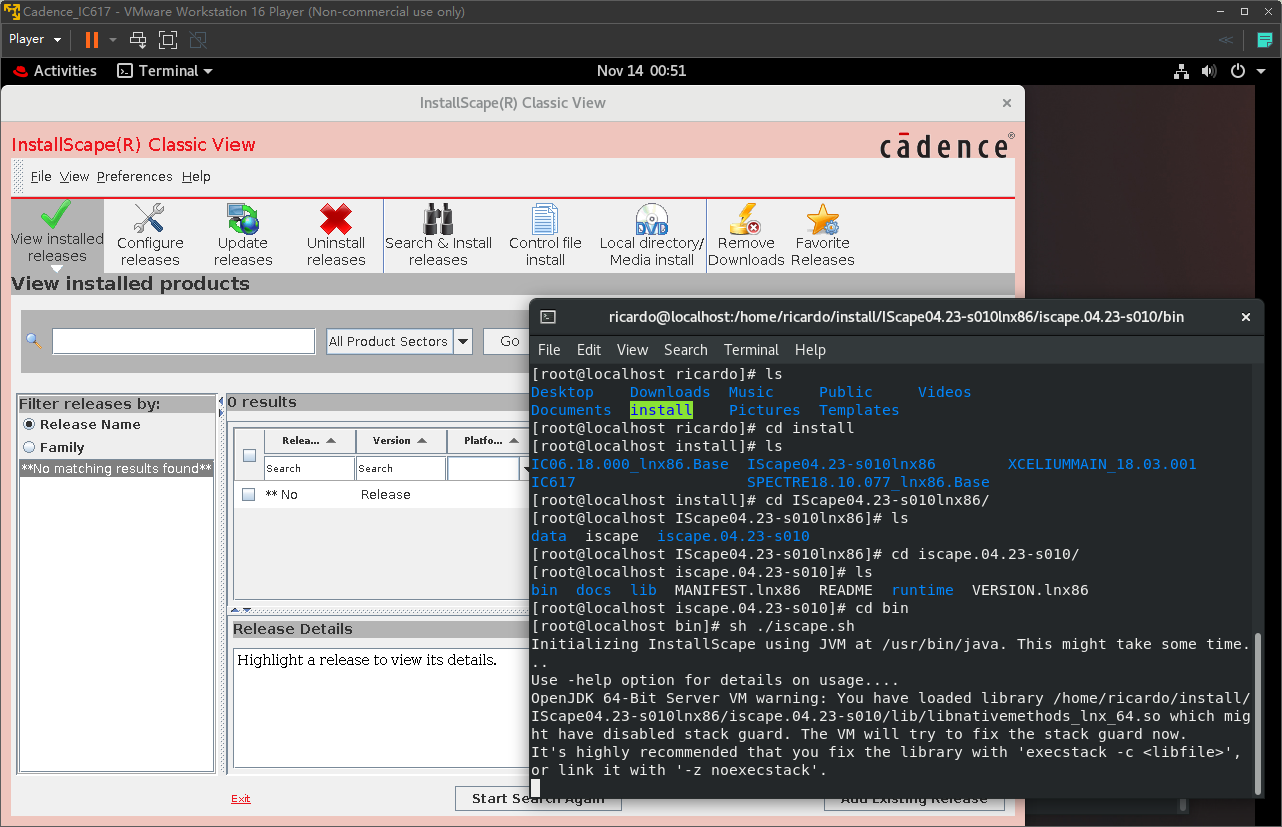The image size is (1282, 827).
Task: Open Configure releases tool
Action: tap(150, 234)
